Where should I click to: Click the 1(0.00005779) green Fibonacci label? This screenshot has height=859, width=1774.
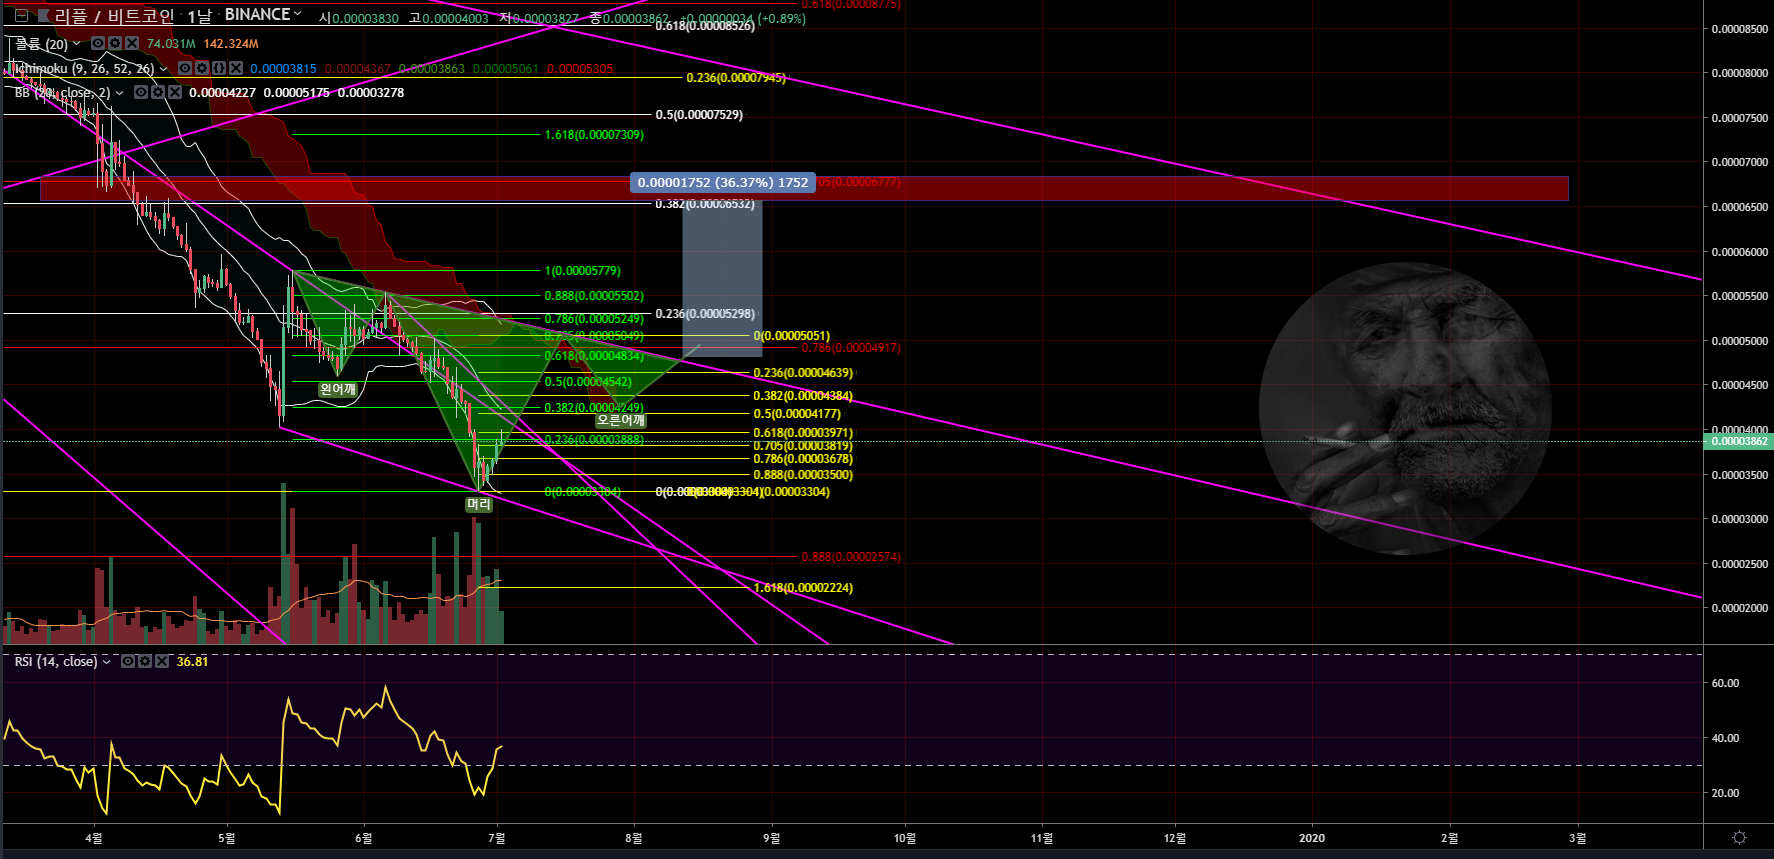pyautogui.click(x=582, y=271)
